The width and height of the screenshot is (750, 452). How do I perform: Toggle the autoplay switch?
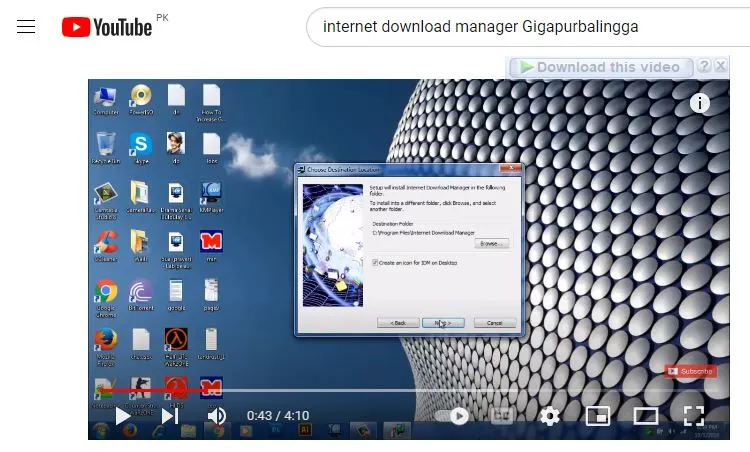click(x=455, y=416)
